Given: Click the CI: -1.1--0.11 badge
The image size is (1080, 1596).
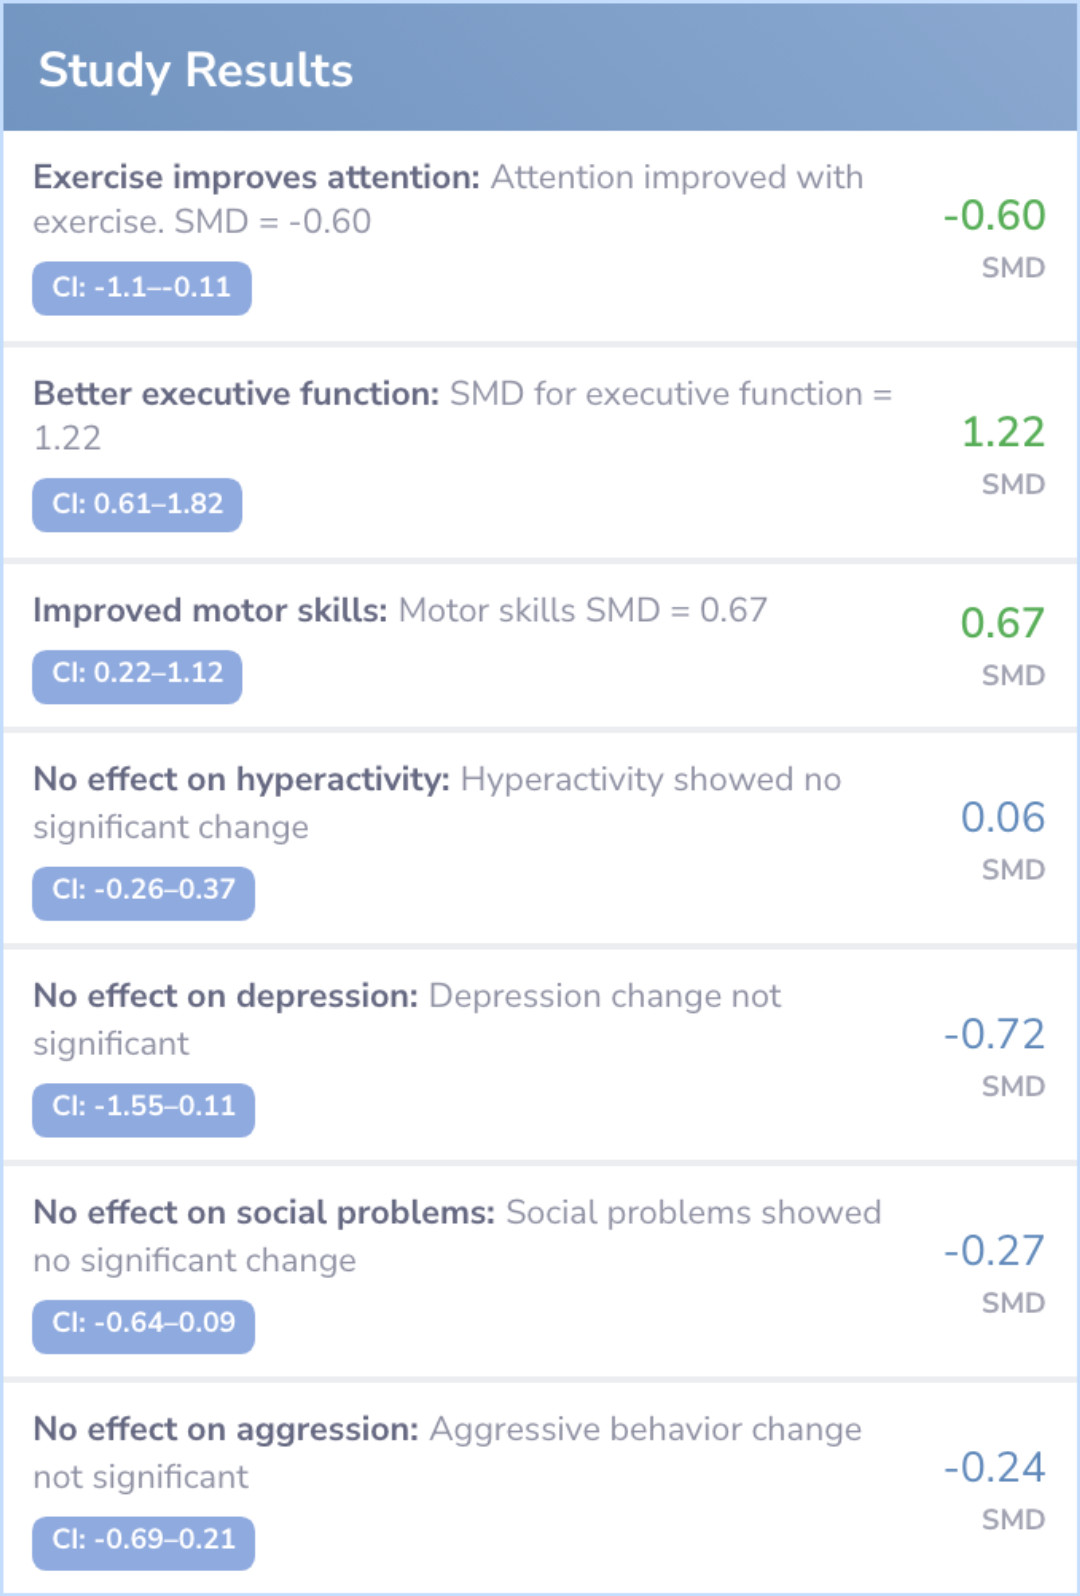Looking at the screenshot, I should click(141, 288).
